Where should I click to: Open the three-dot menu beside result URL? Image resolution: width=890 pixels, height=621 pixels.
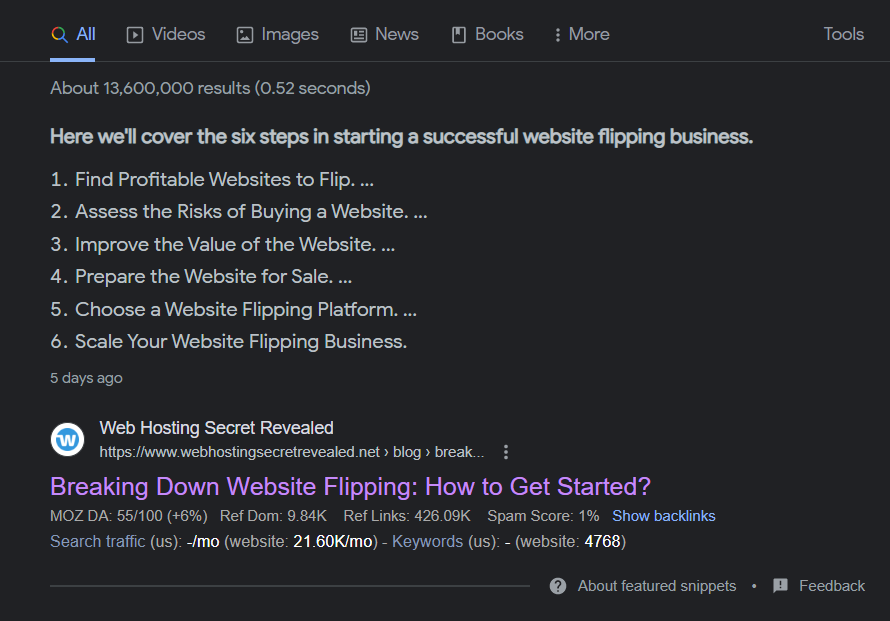click(x=506, y=452)
